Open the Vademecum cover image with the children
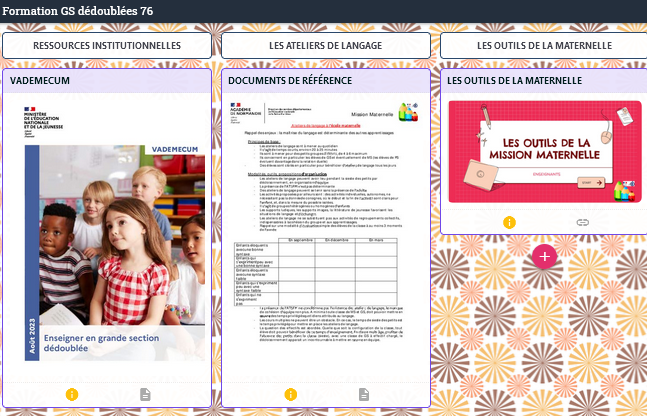647x416 pixels. (107, 240)
